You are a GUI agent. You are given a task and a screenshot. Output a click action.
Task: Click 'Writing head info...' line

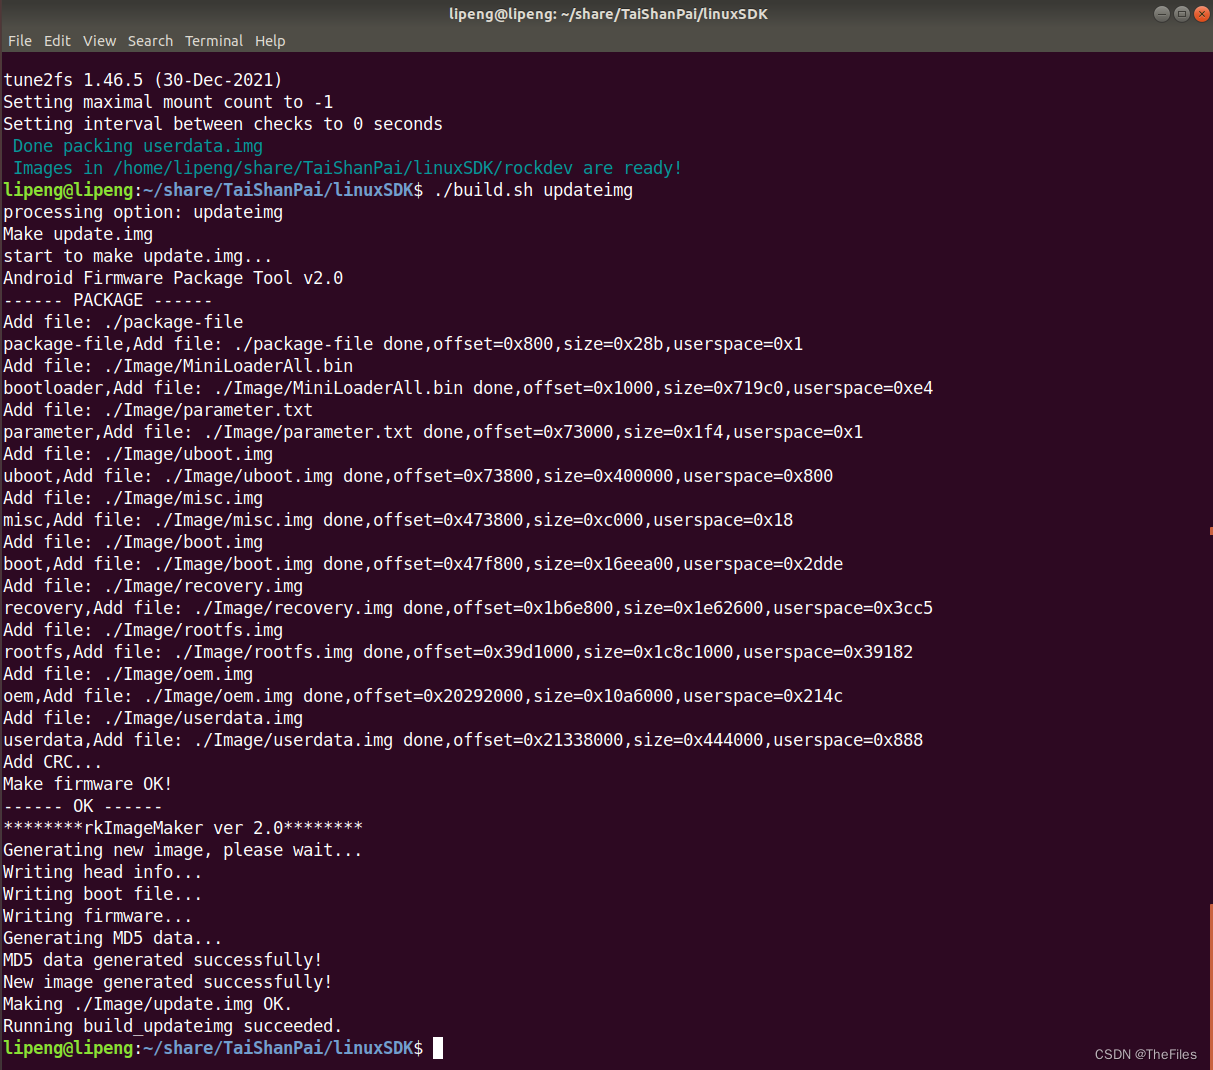(x=103, y=872)
